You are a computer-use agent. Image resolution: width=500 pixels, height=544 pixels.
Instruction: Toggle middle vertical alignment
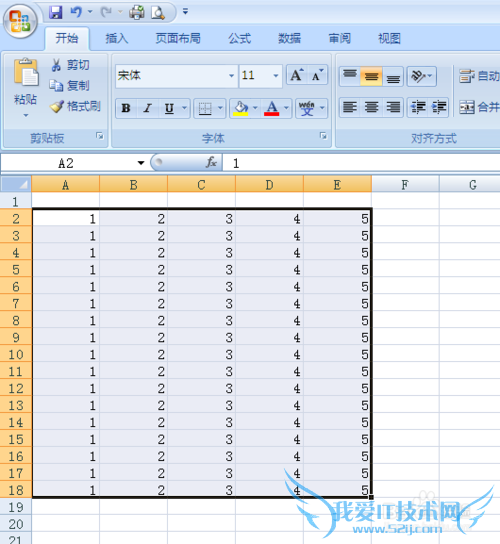coord(371,76)
